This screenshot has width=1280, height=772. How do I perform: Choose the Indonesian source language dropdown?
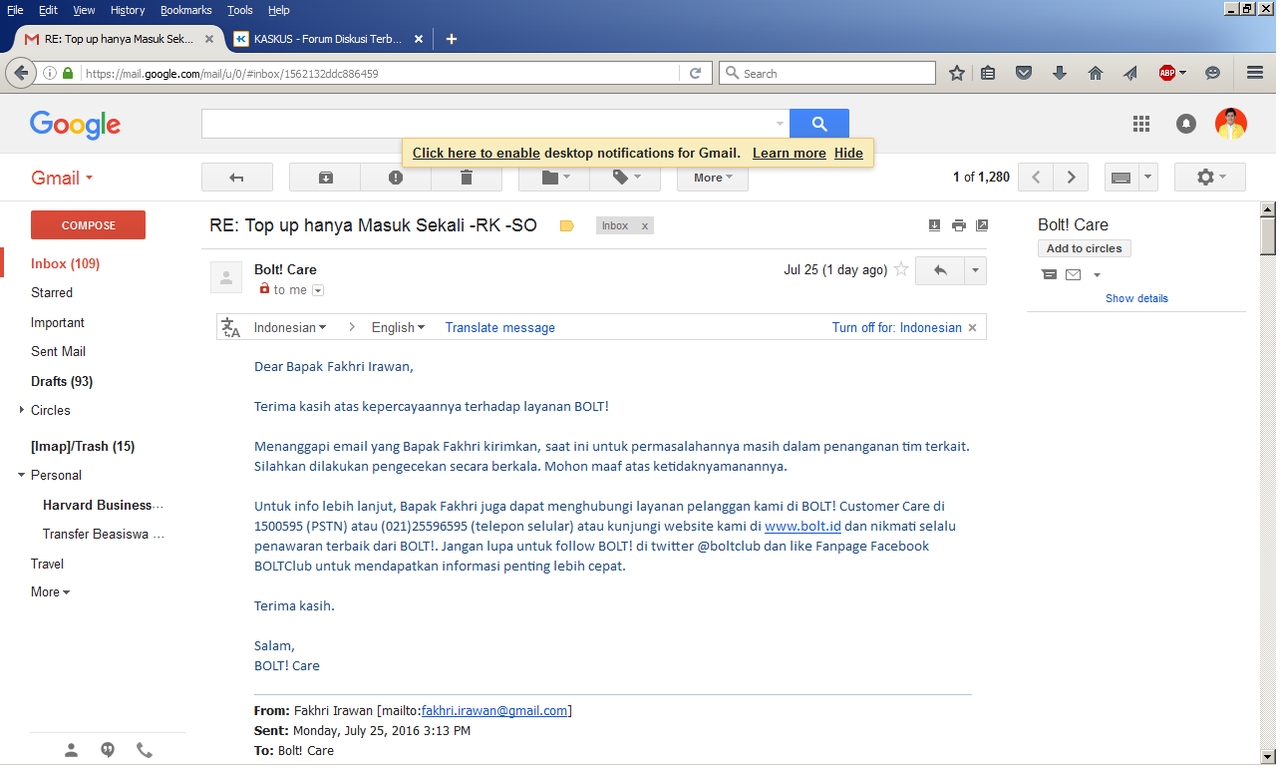tap(290, 327)
